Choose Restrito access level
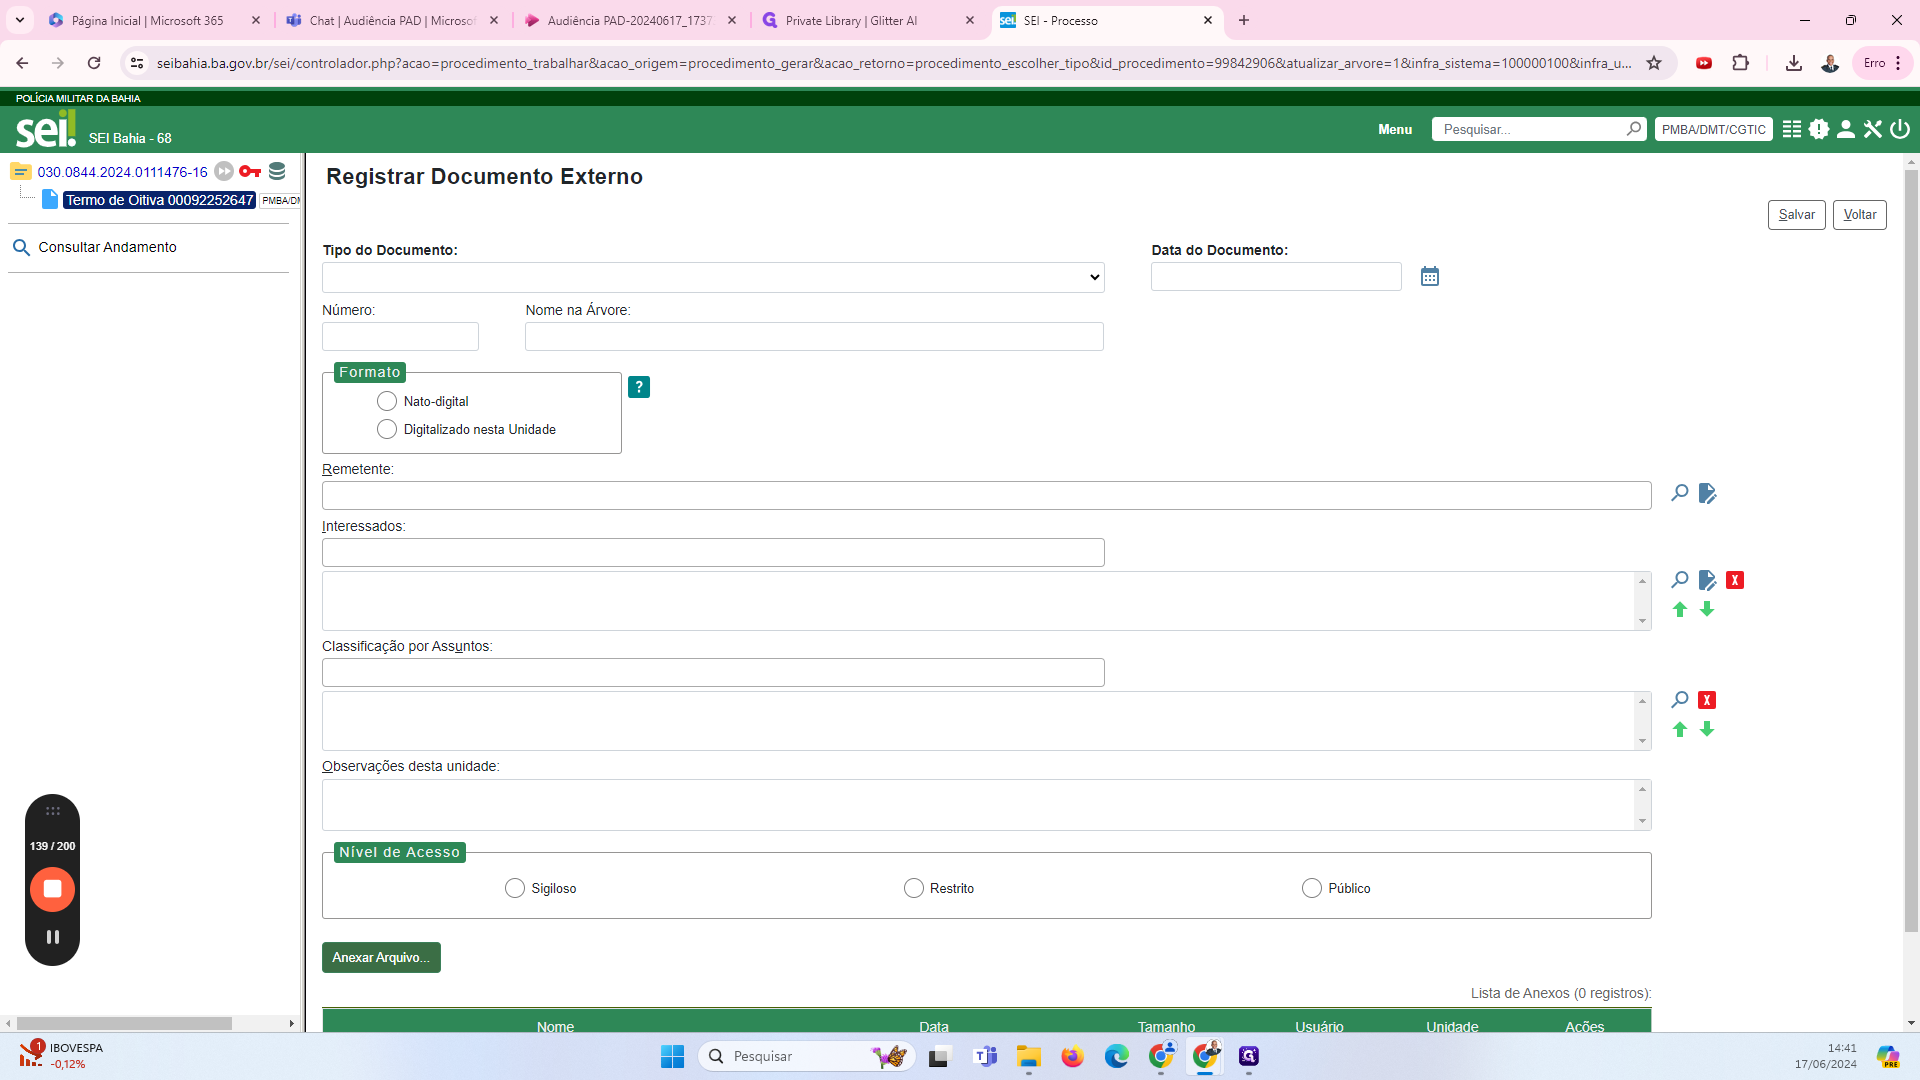 coord(913,888)
